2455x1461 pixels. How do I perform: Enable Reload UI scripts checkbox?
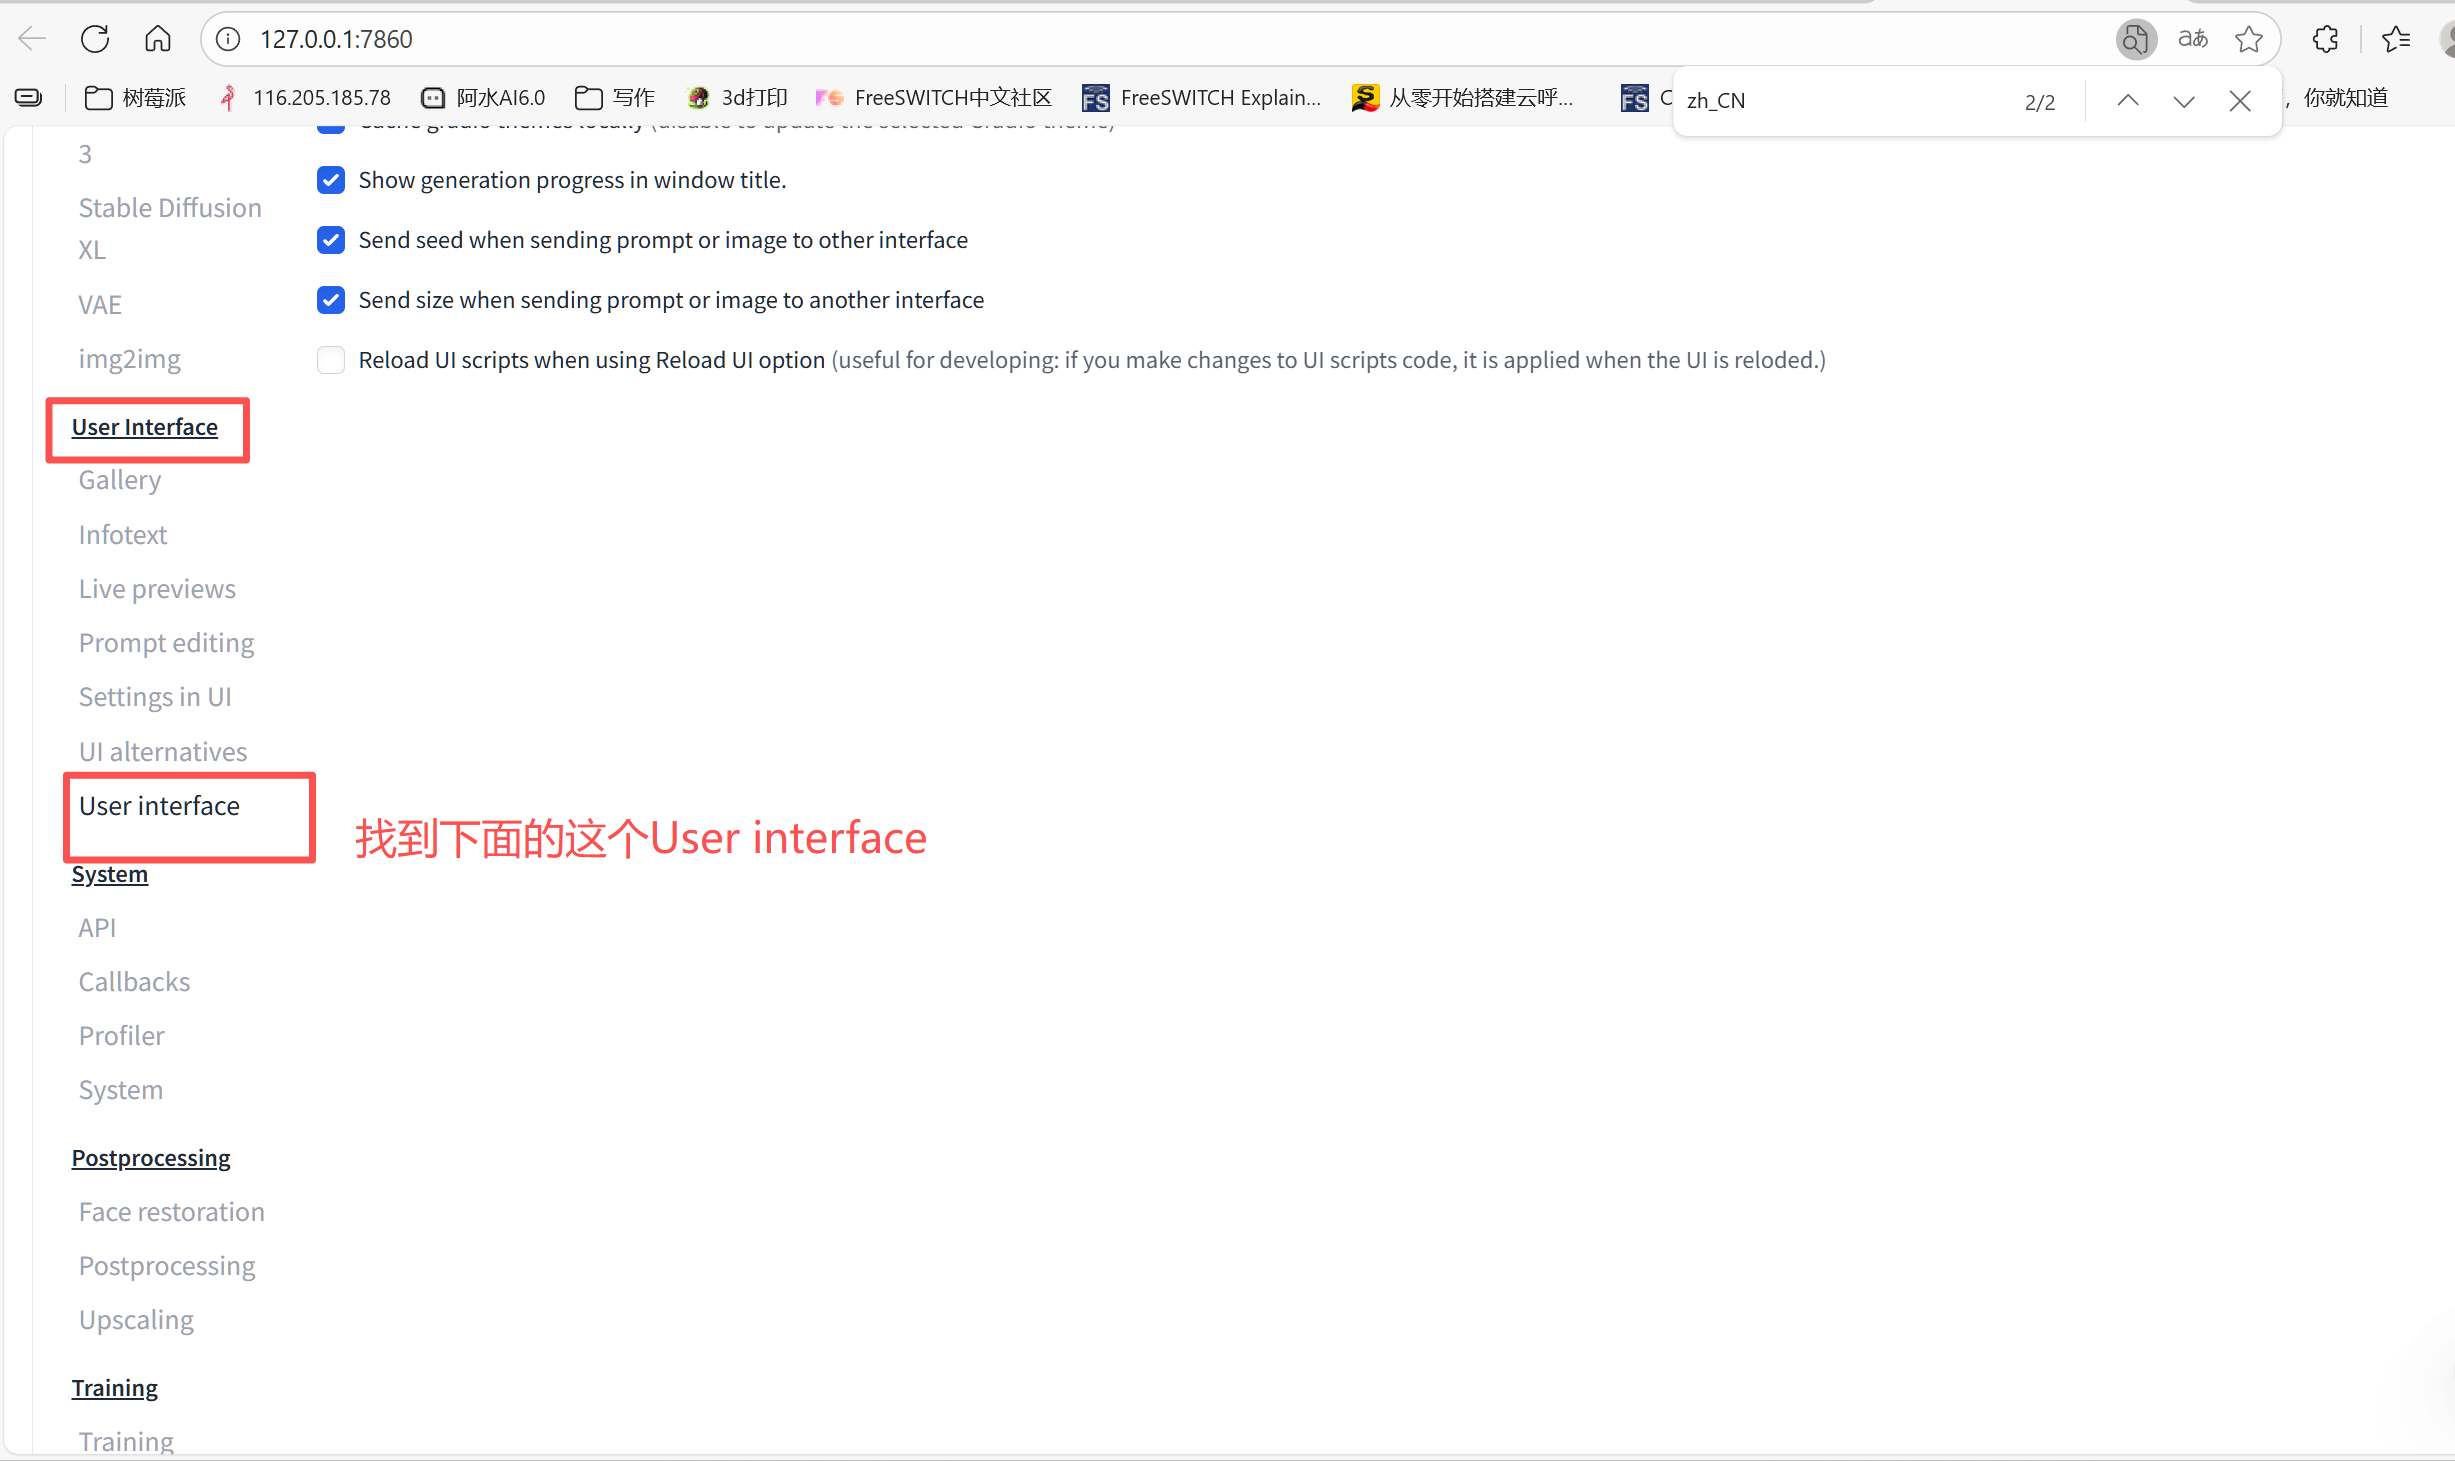click(331, 360)
